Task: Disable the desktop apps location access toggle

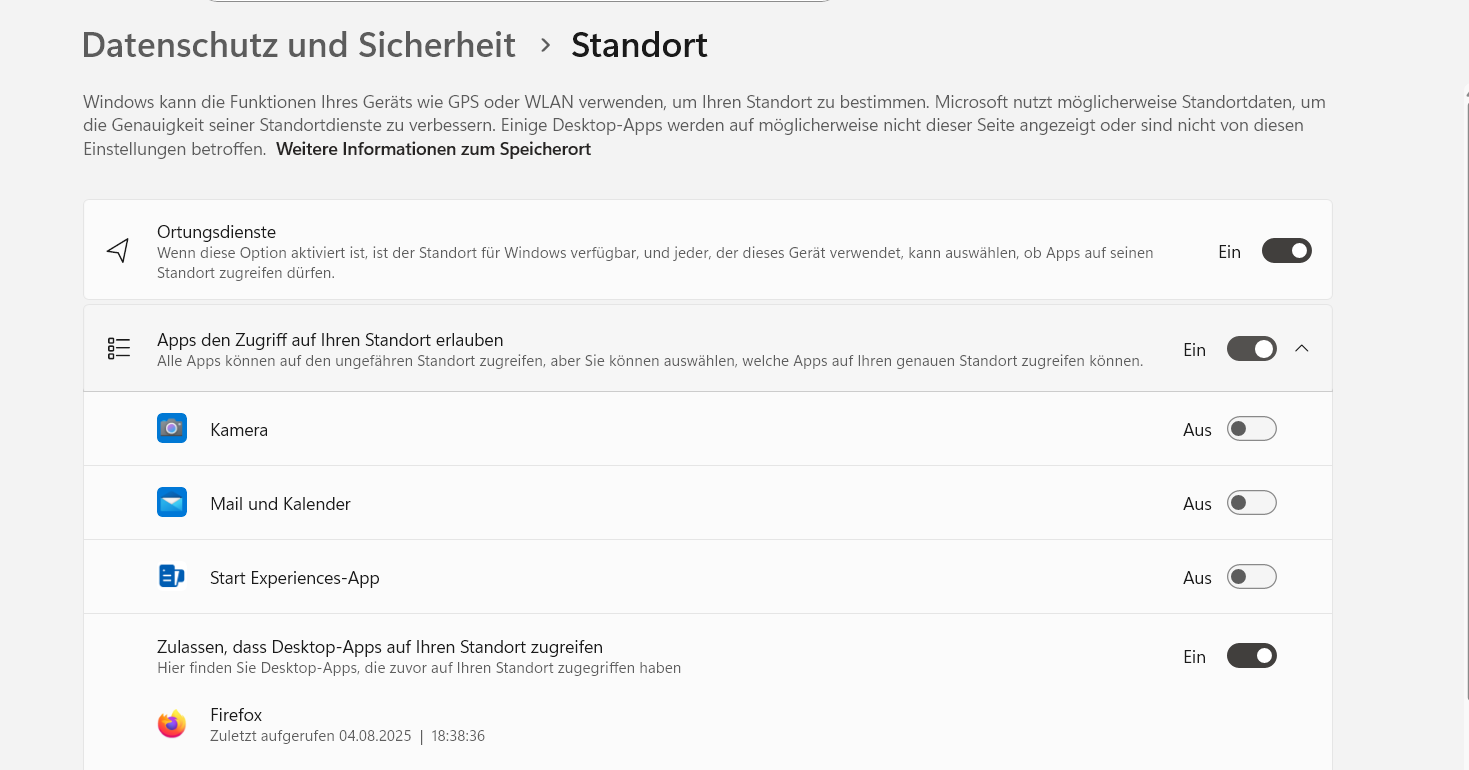Action: (x=1251, y=656)
